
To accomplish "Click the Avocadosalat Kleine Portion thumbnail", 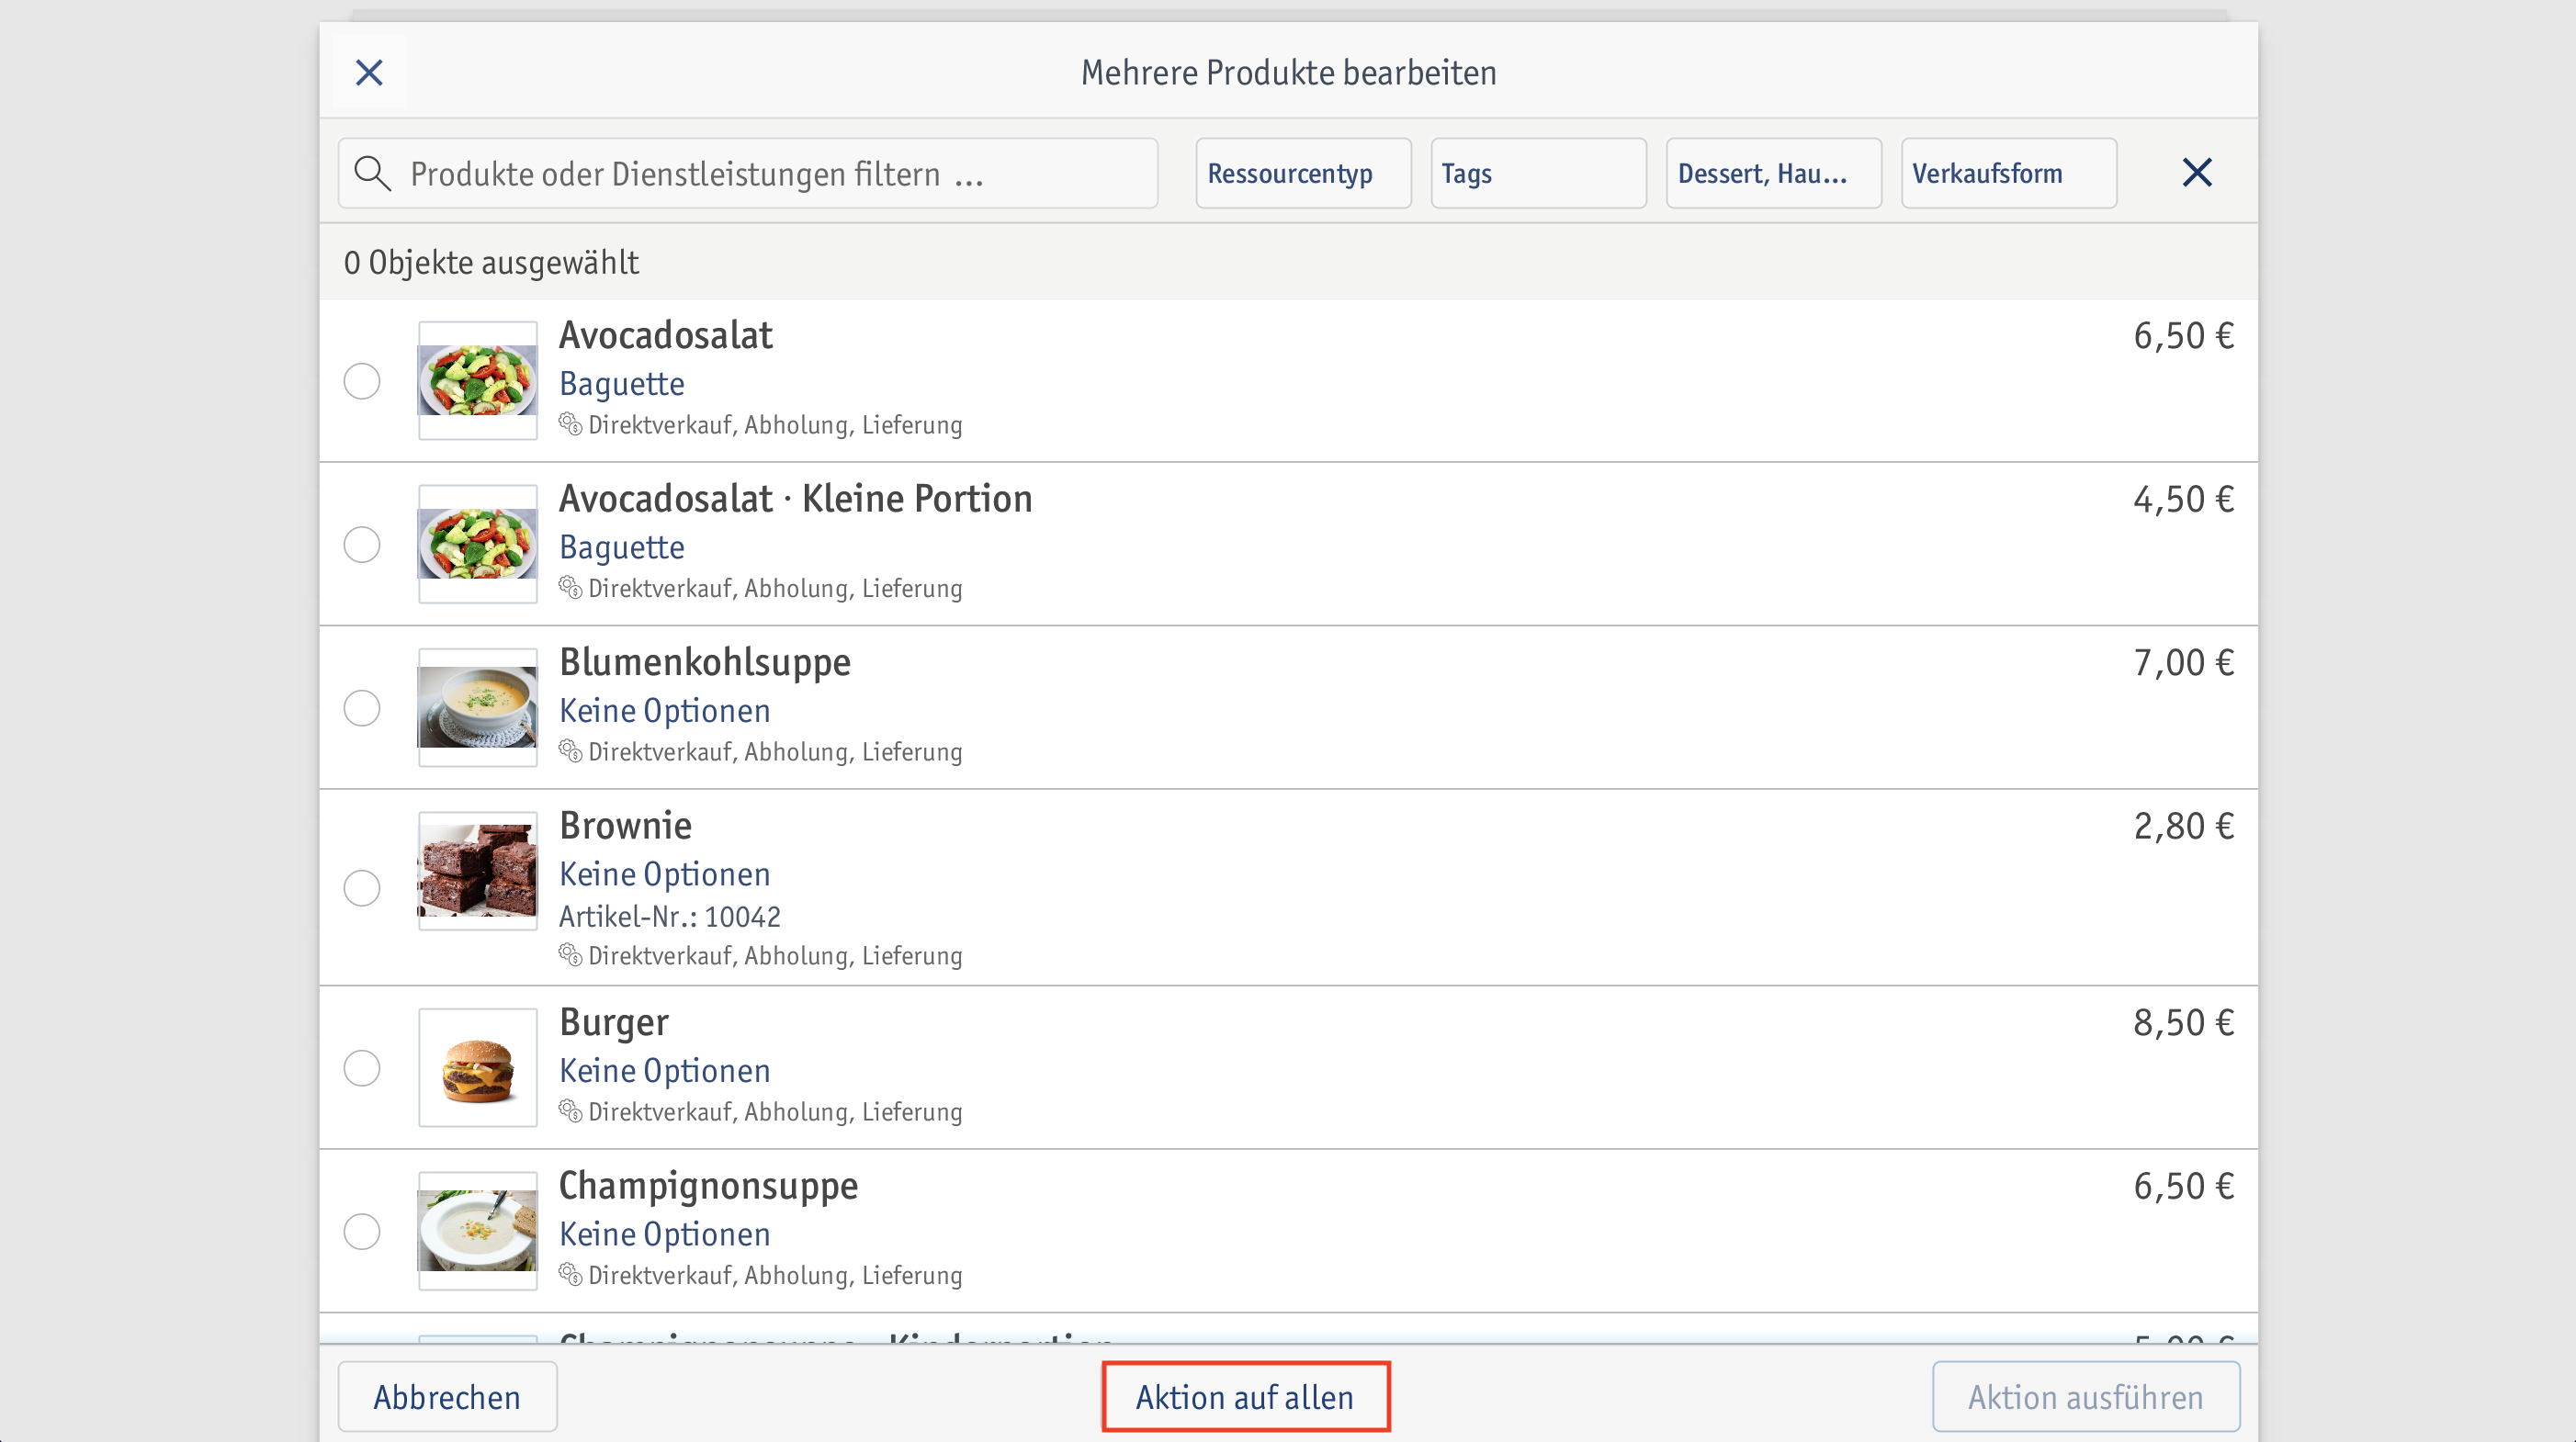I will [478, 544].
